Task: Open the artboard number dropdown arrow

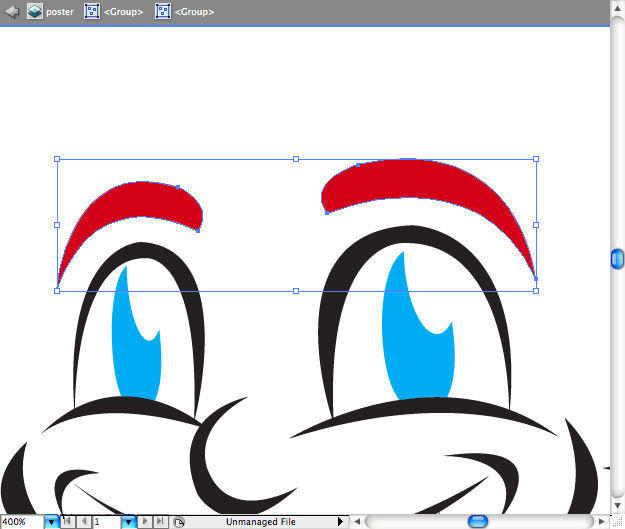Action: [x=128, y=521]
